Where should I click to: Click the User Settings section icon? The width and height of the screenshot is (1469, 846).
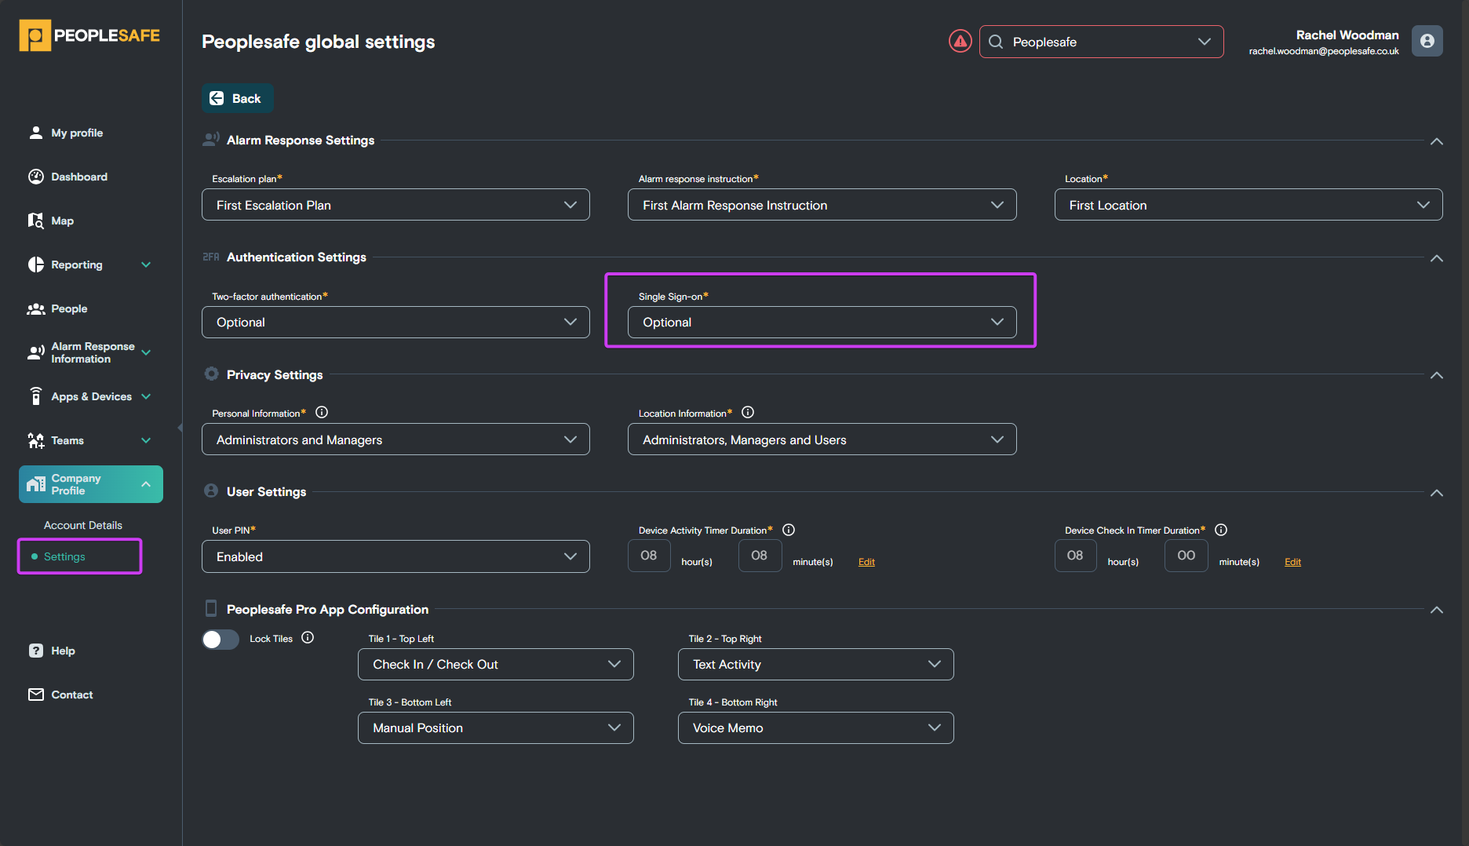point(211,491)
